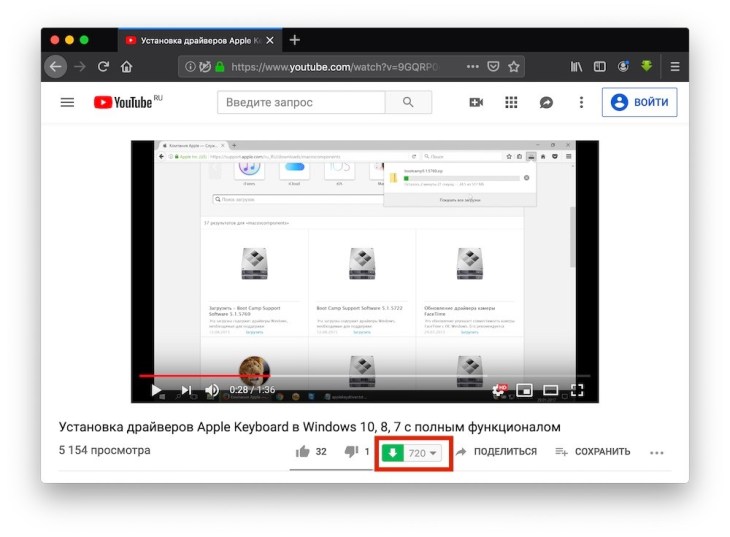Viewport: 730px width, 537px height.
Task: Save page to Pocket icon
Action: 493,67
